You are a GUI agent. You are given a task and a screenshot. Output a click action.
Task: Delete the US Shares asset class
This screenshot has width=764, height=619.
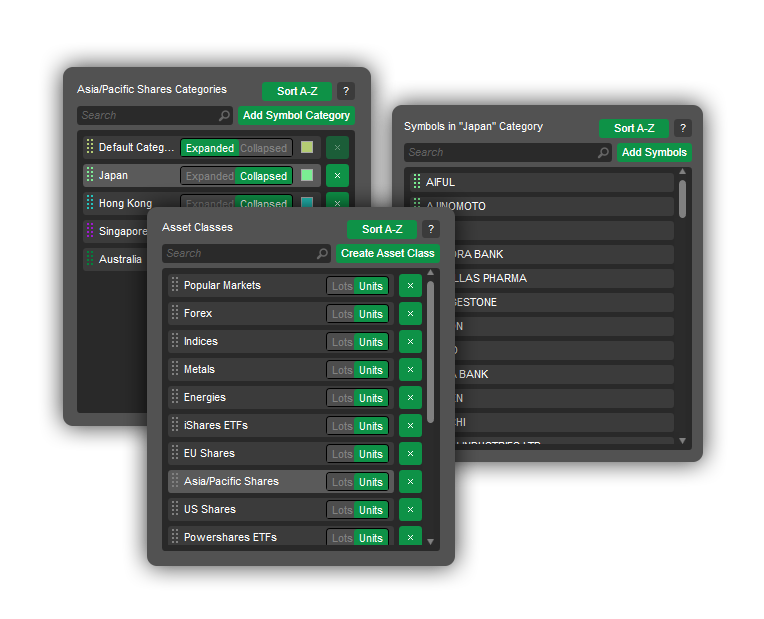click(x=410, y=510)
